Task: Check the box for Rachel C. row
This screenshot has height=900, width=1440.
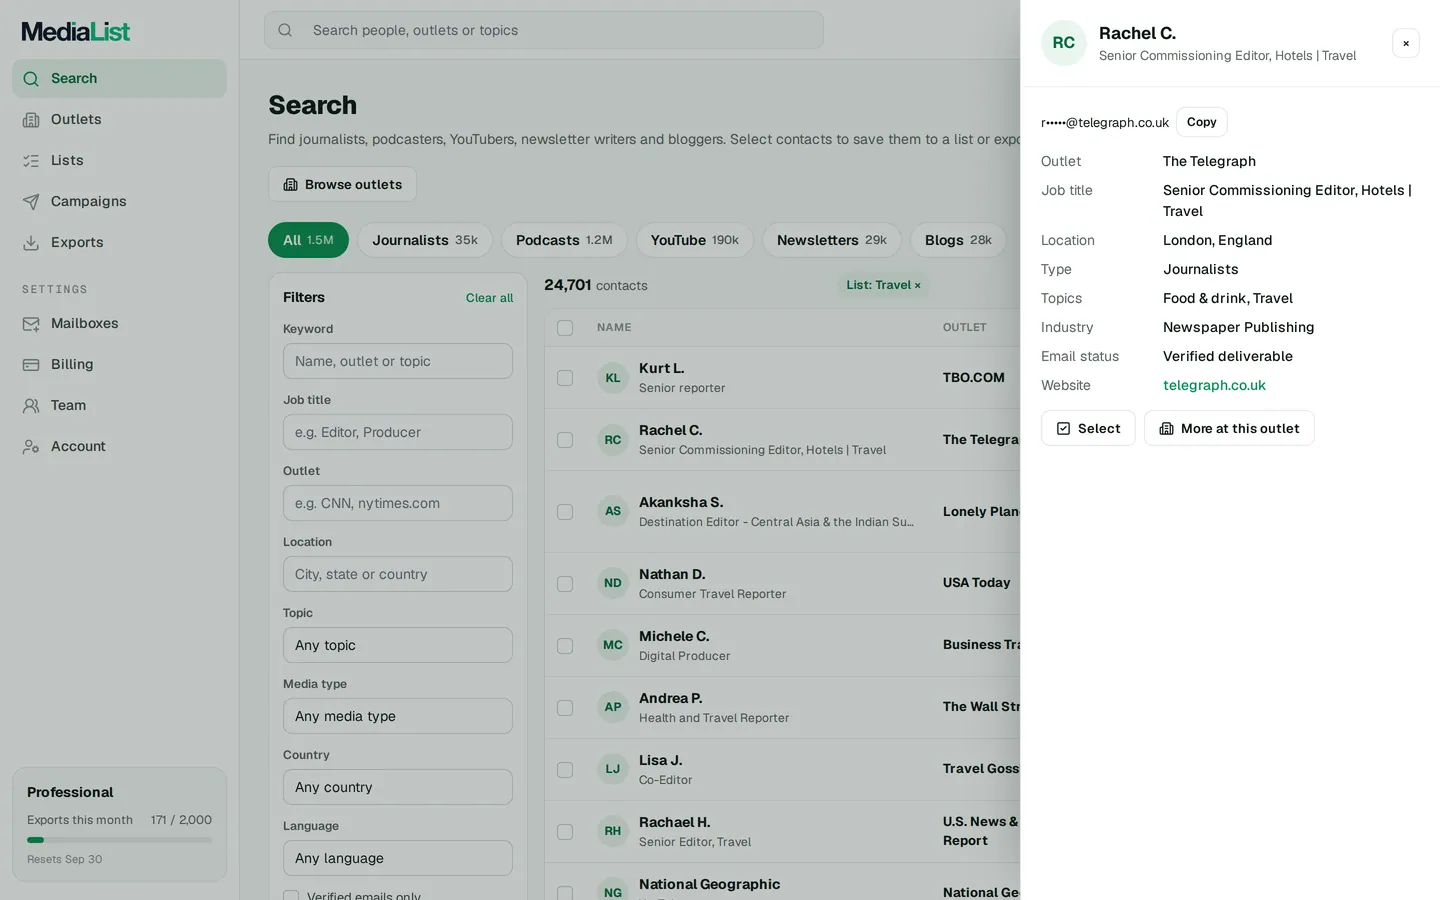Action: (x=565, y=440)
